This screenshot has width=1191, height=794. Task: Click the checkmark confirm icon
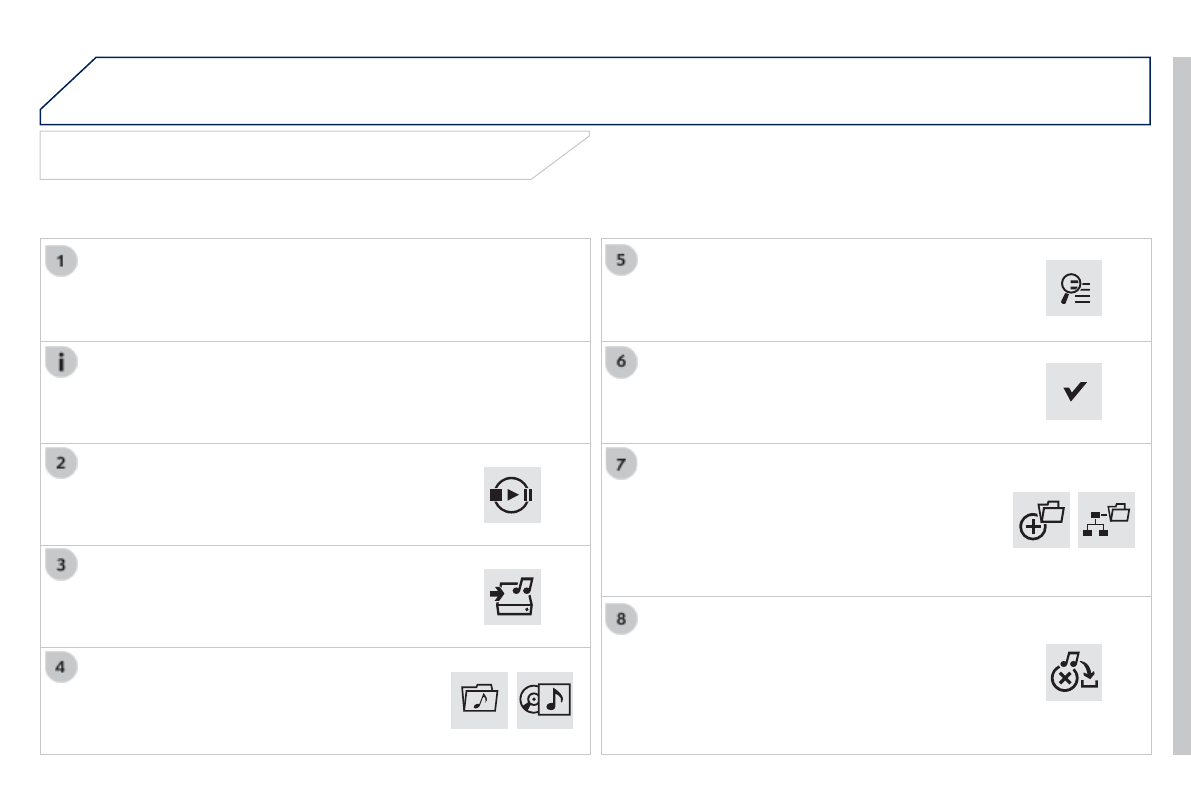click(1074, 391)
